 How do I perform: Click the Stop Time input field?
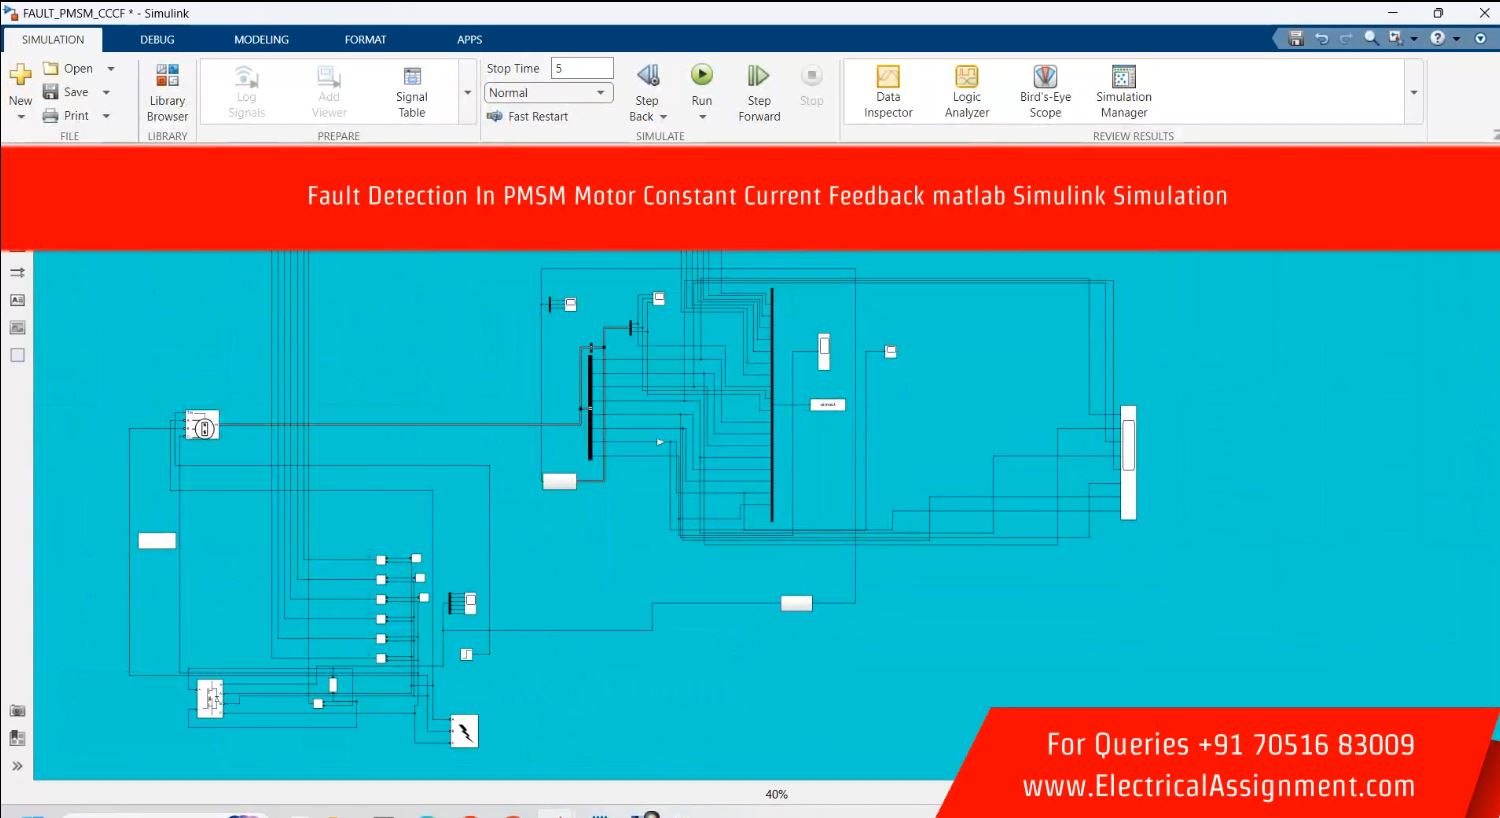[582, 69]
